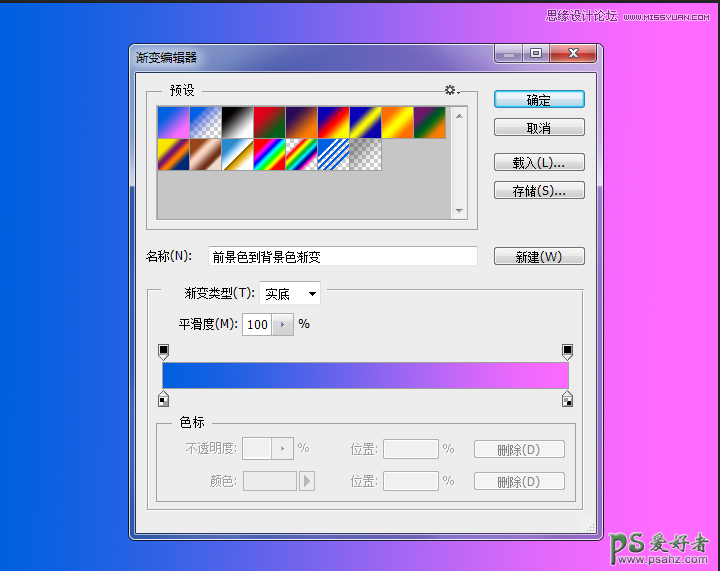The height and width of the screenshot is (571, 720).
Task: Choose the red-to-green gradient preset
Action: (269, 122)
